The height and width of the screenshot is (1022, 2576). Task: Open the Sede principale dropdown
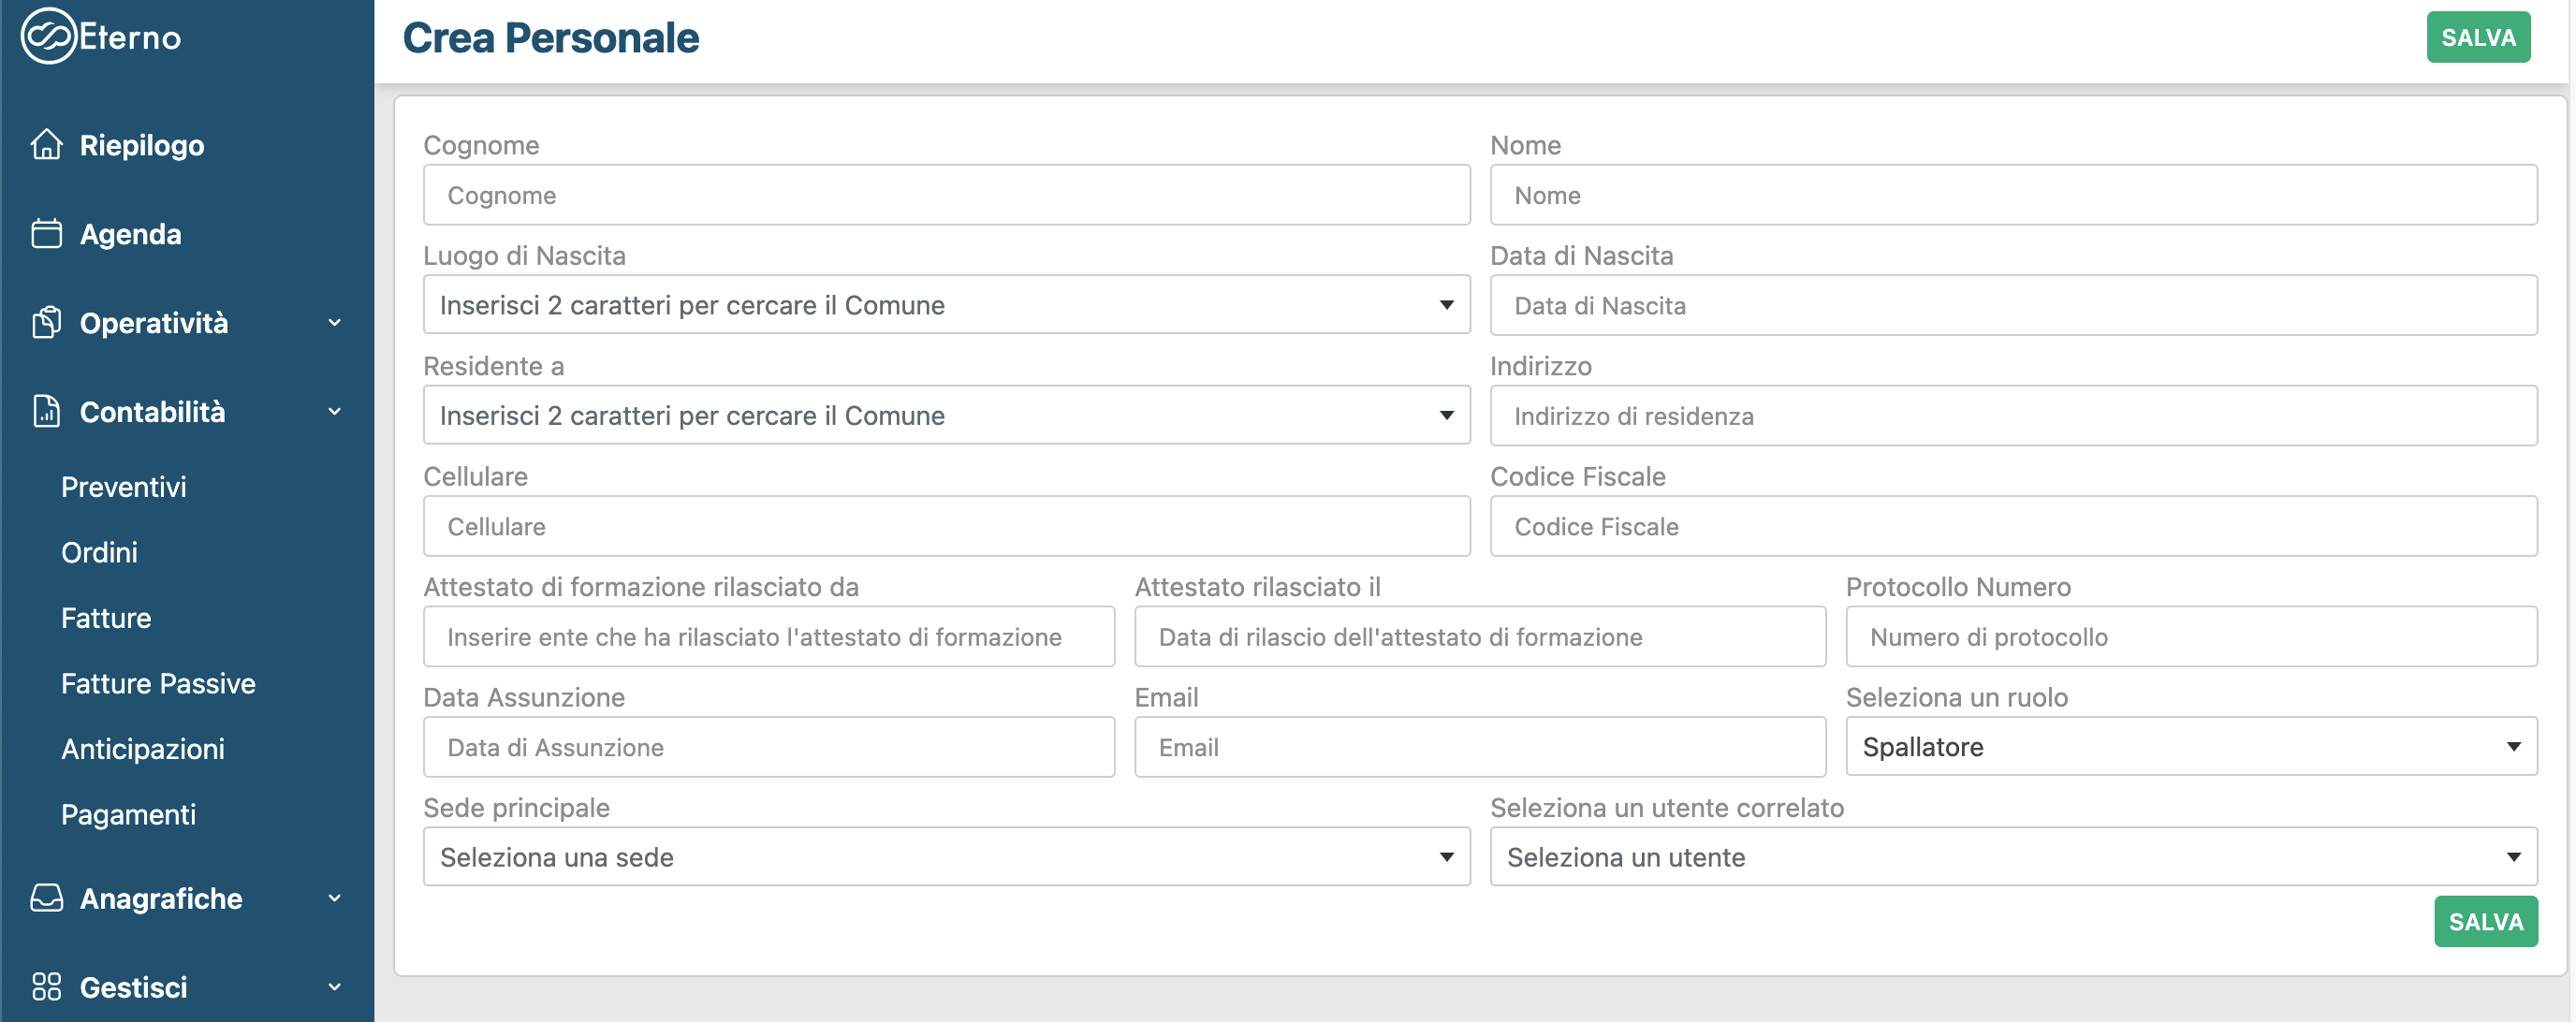point(945,857)
